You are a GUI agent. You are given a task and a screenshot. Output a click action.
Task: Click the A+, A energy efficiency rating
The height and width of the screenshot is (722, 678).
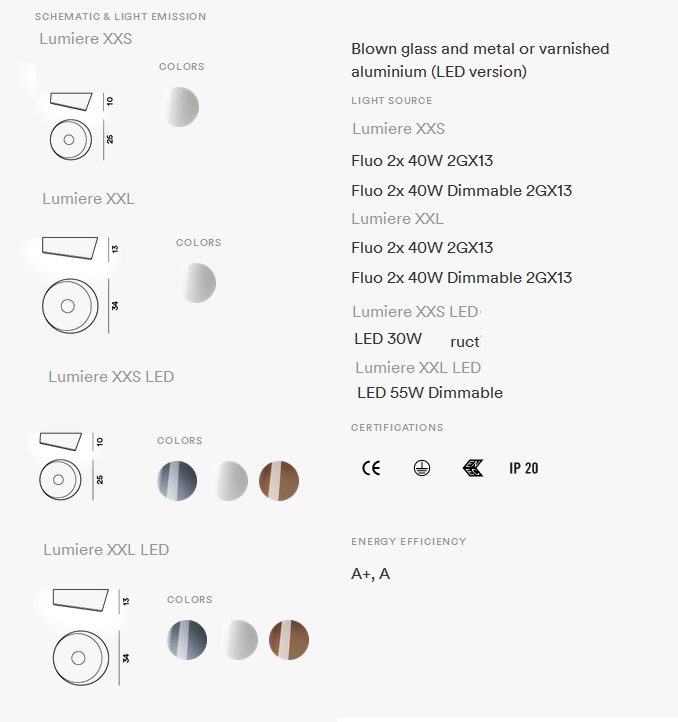pyautogui.click(x=370, y=574)
